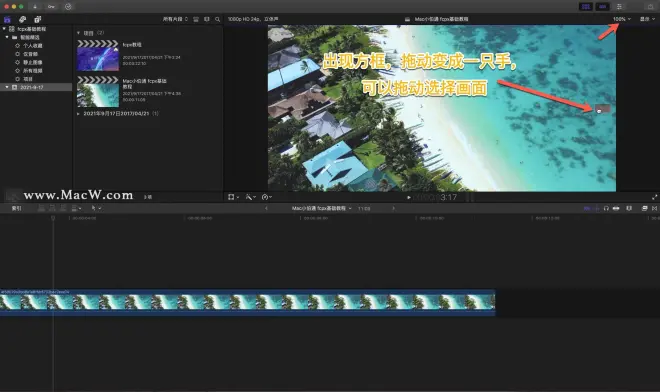This screenshot has width=660, height=392.
Task: Toggle audio skimming headphones icon
Action: (606, 208)
